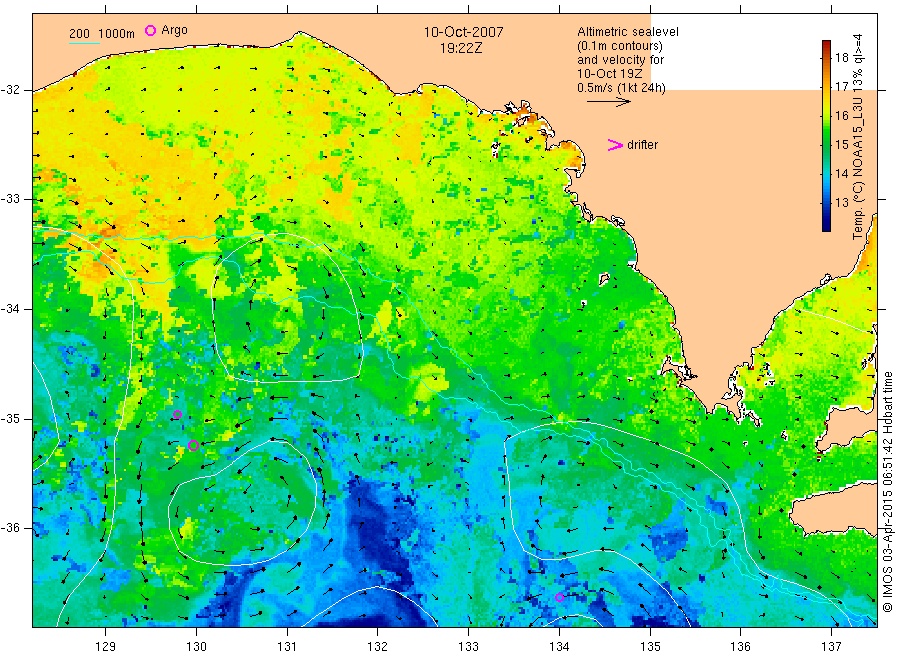Click the 'Altimetric sealevel' caption text

627,32
